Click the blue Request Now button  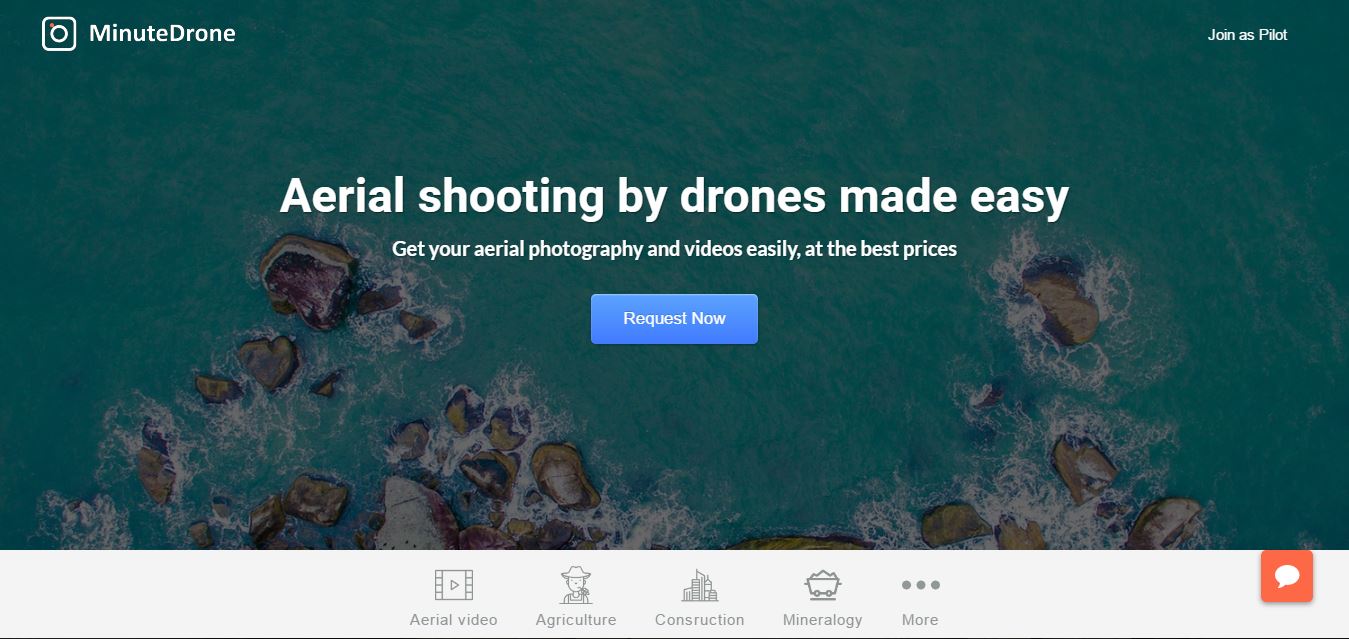click(x=674, y=319)
